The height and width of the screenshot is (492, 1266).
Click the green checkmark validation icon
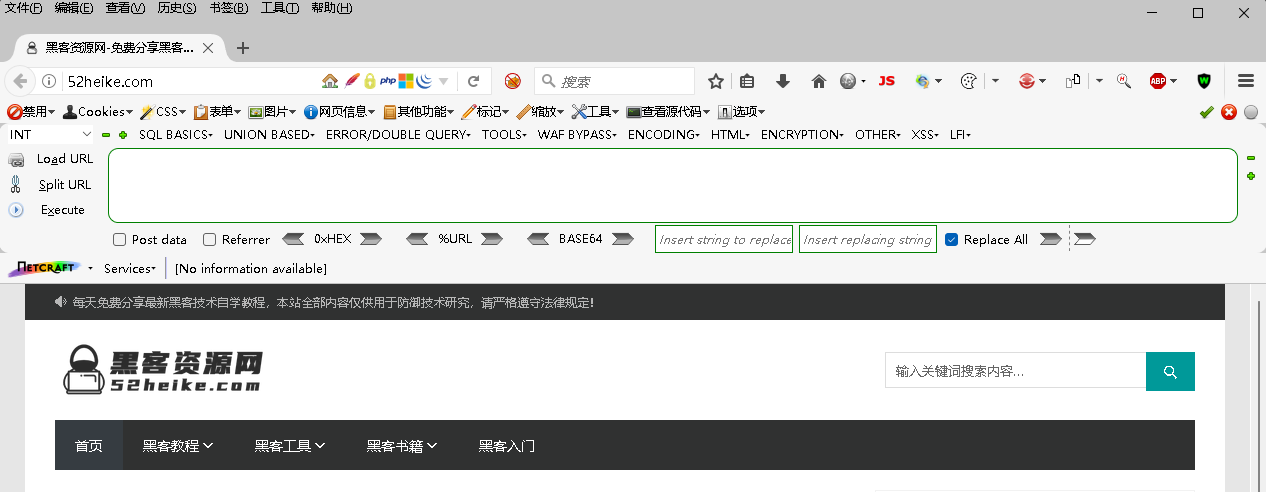1207,112
